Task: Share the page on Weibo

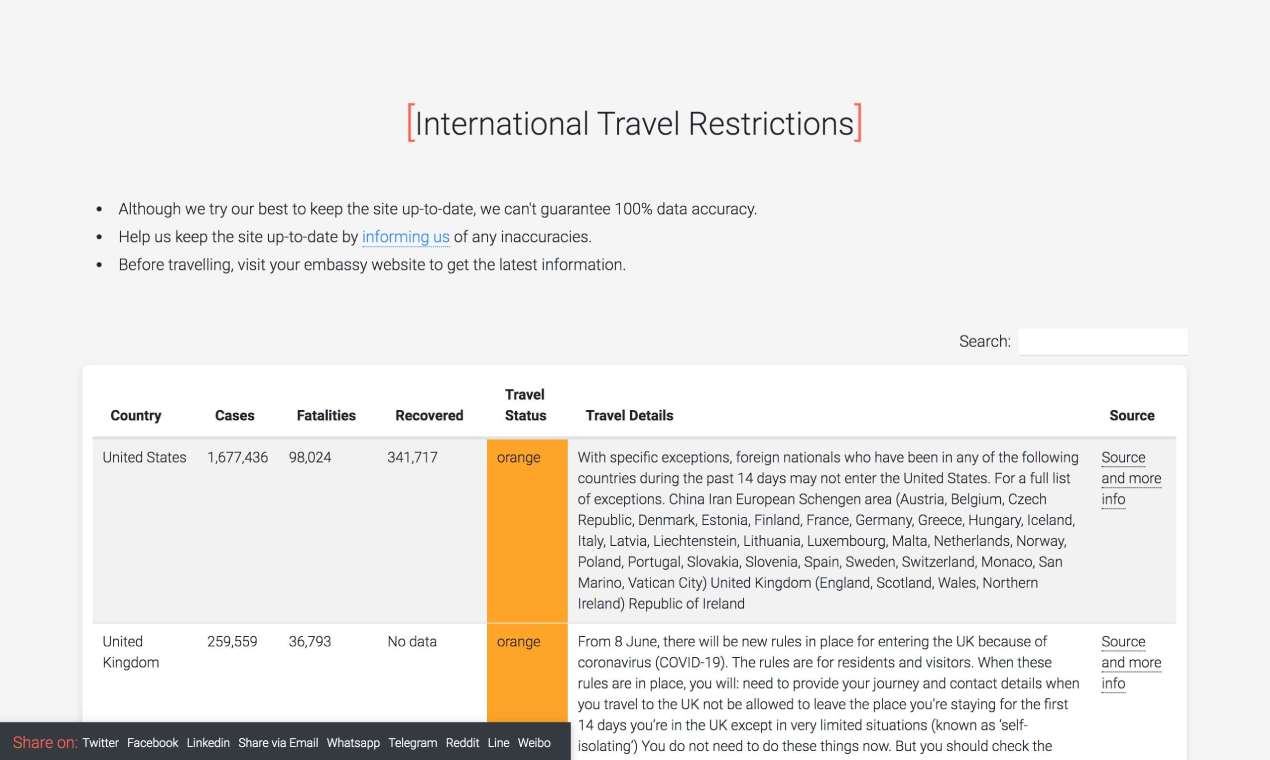Action: point(533,743)
